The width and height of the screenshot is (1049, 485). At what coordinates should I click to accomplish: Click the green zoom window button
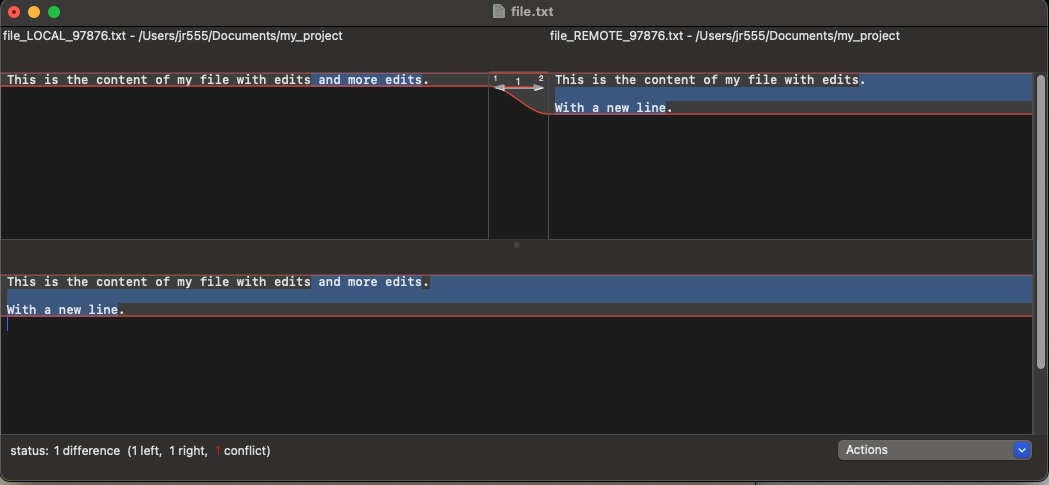click(x=54, y=12)
